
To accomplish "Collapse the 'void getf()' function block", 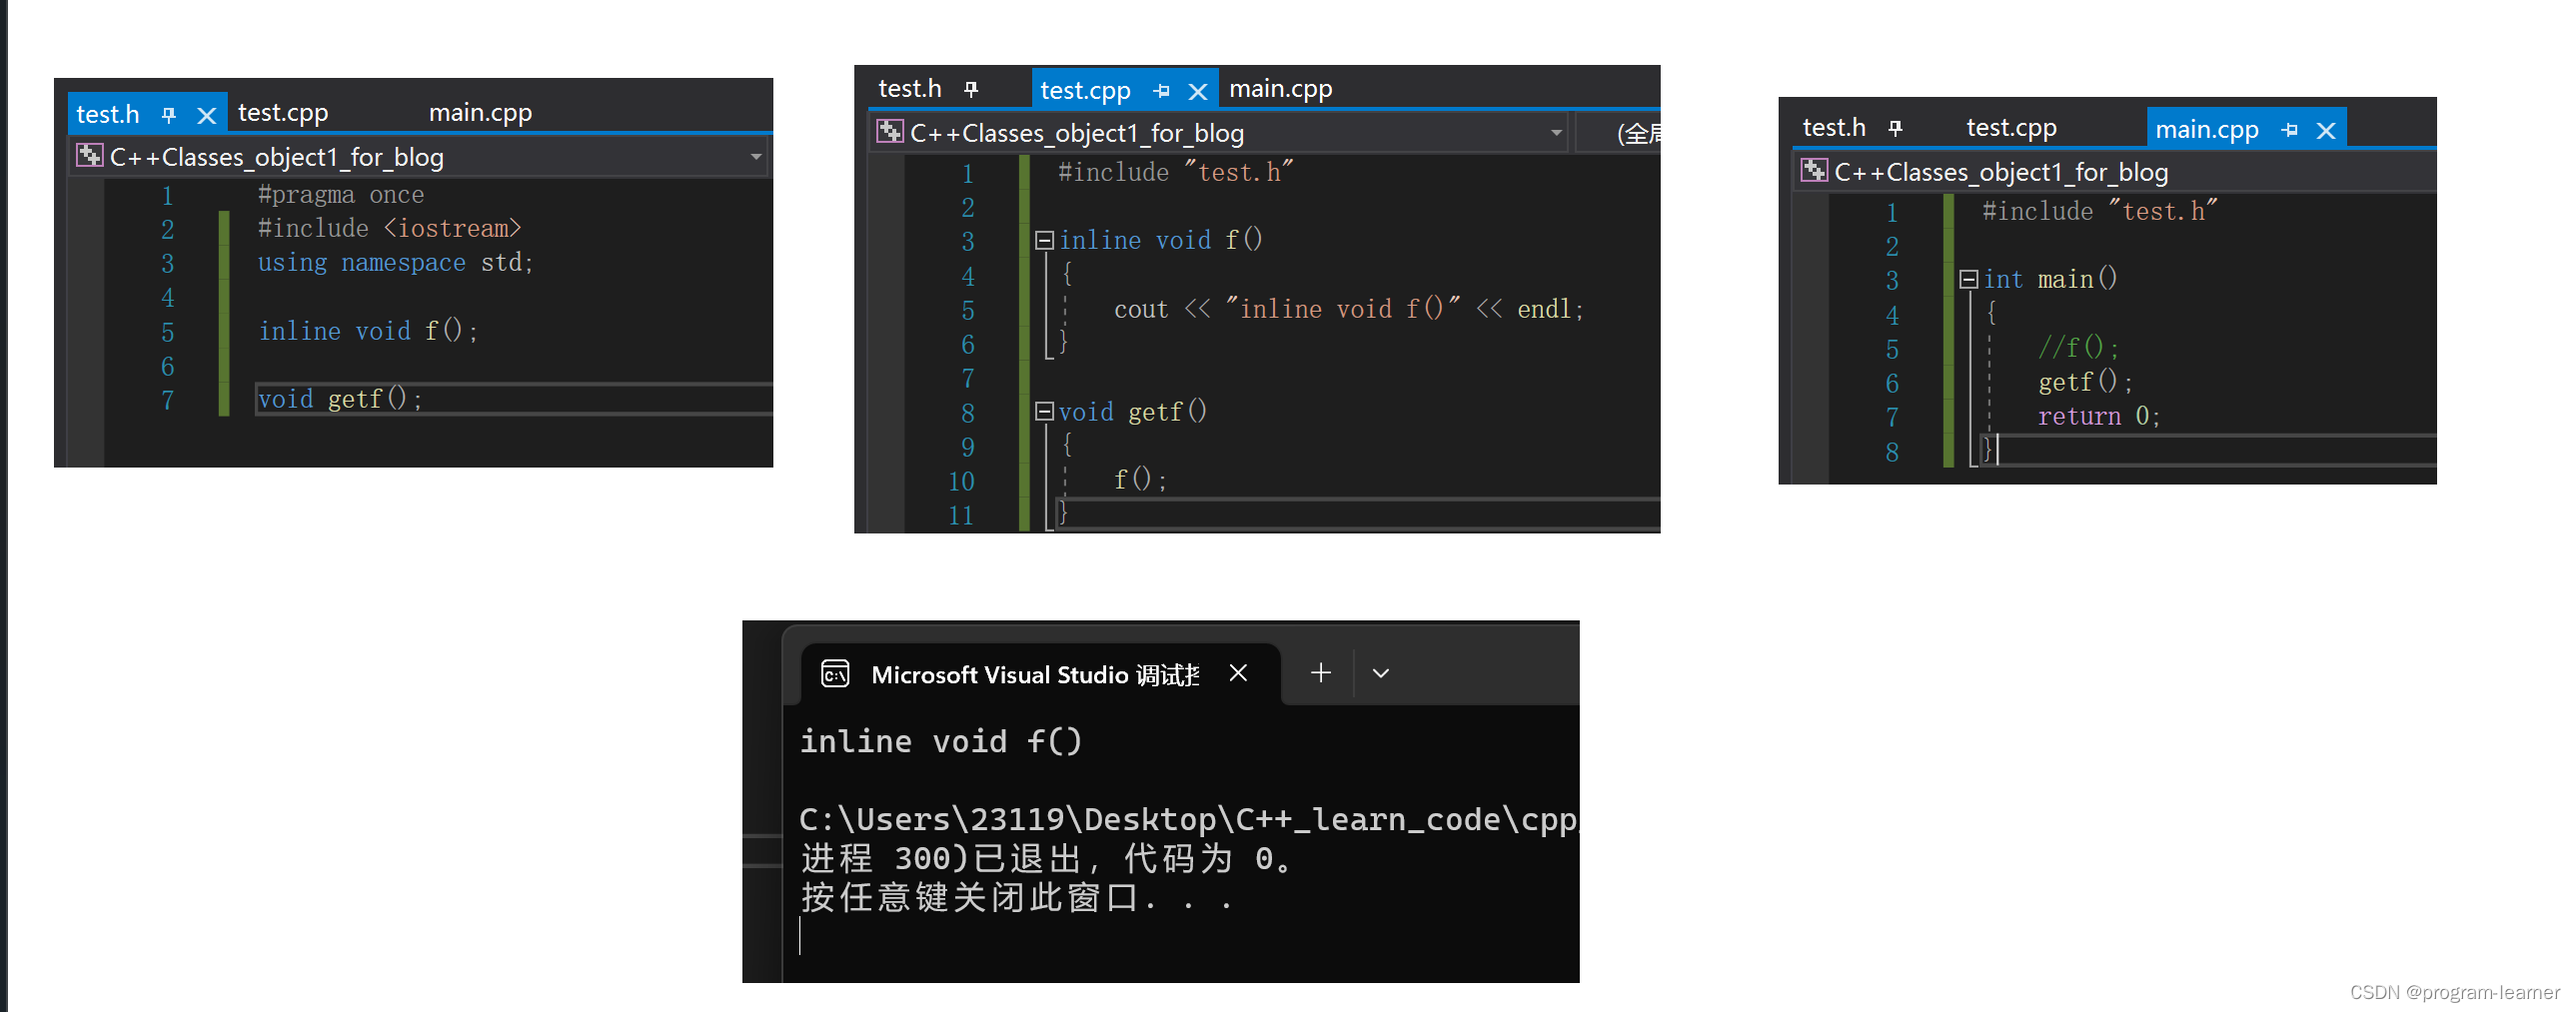I will [1044, 411].
